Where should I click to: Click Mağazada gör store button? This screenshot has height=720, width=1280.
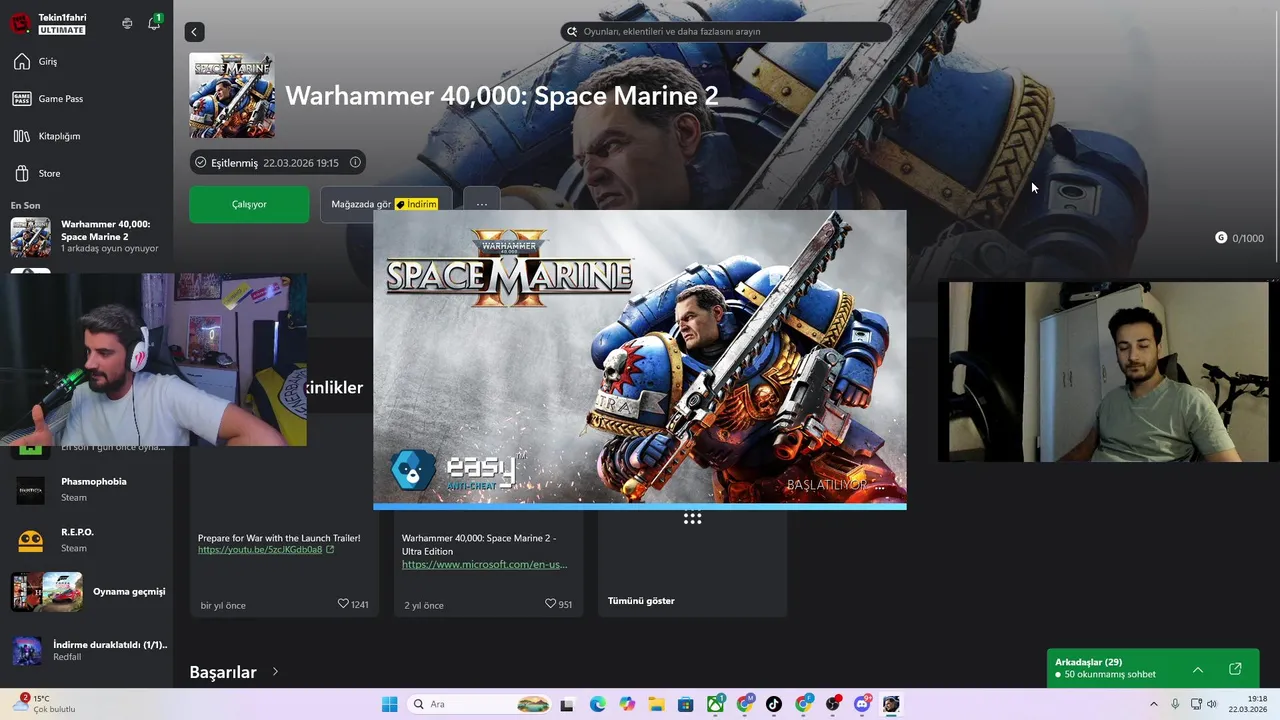[x=386, y=204]
